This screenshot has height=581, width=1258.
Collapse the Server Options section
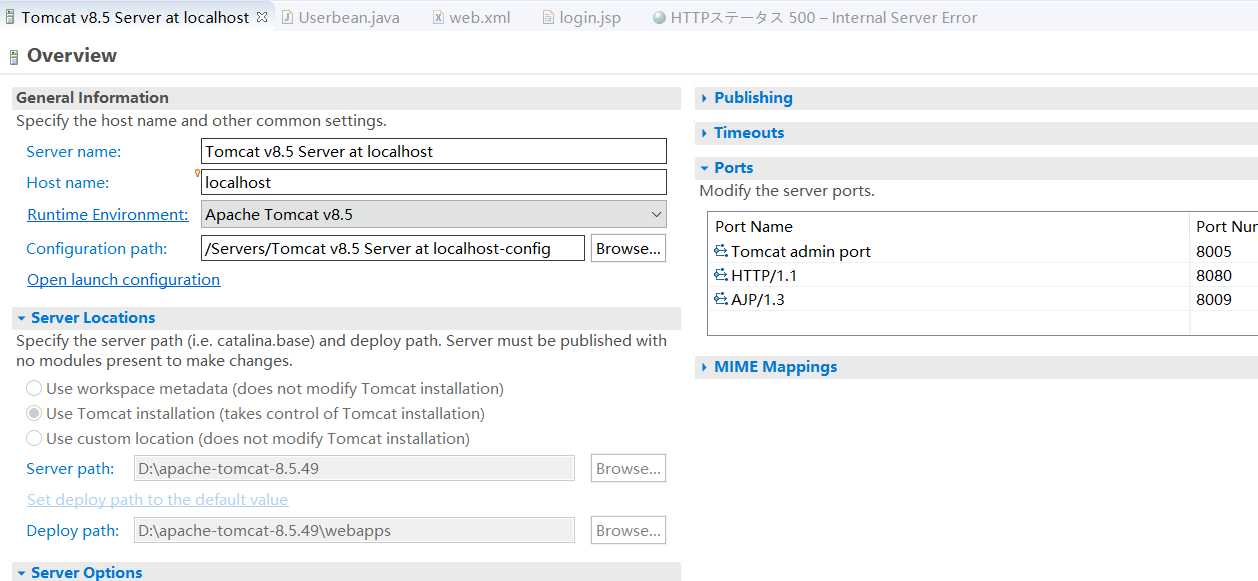click(x=21, y=573)
